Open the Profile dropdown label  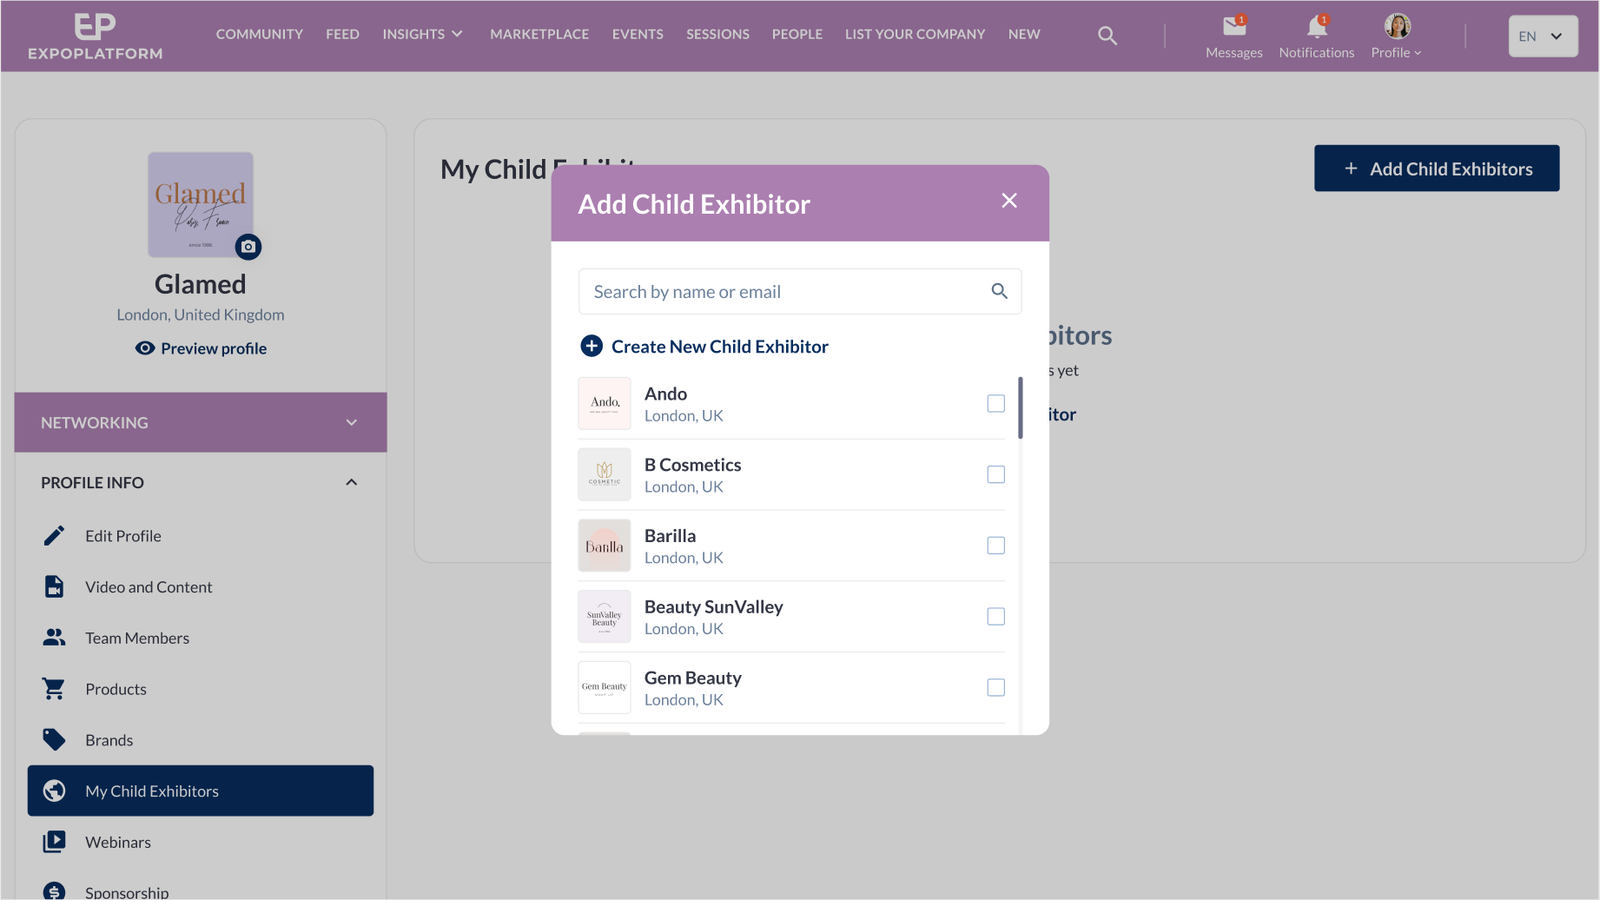1396,53
